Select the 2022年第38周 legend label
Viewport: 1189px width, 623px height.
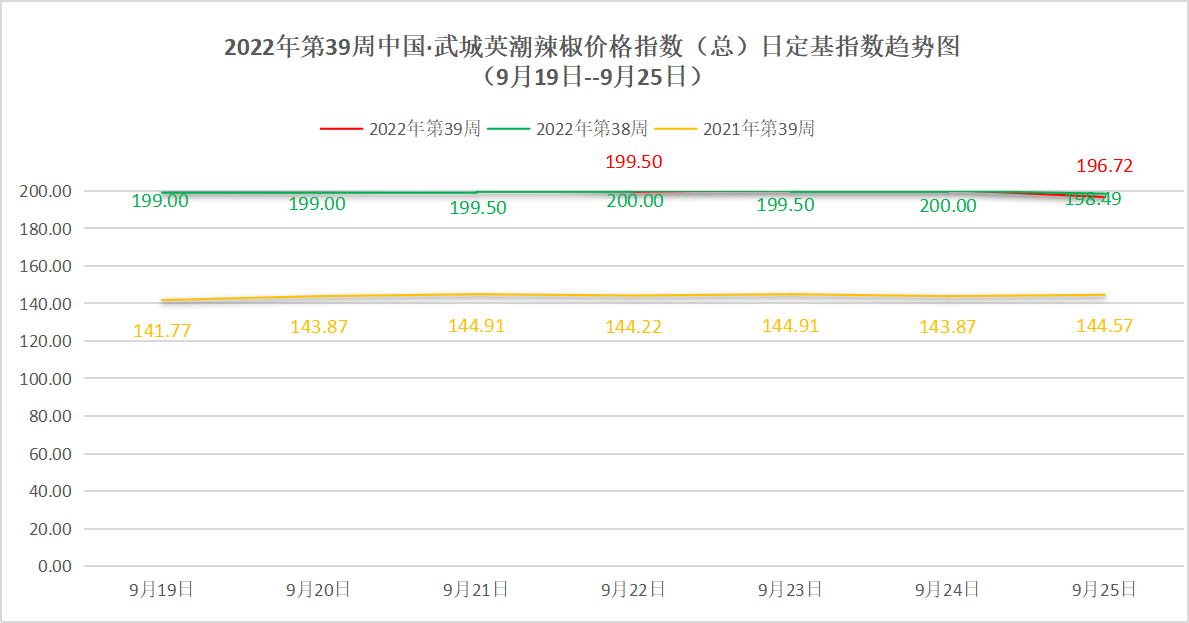592,129
